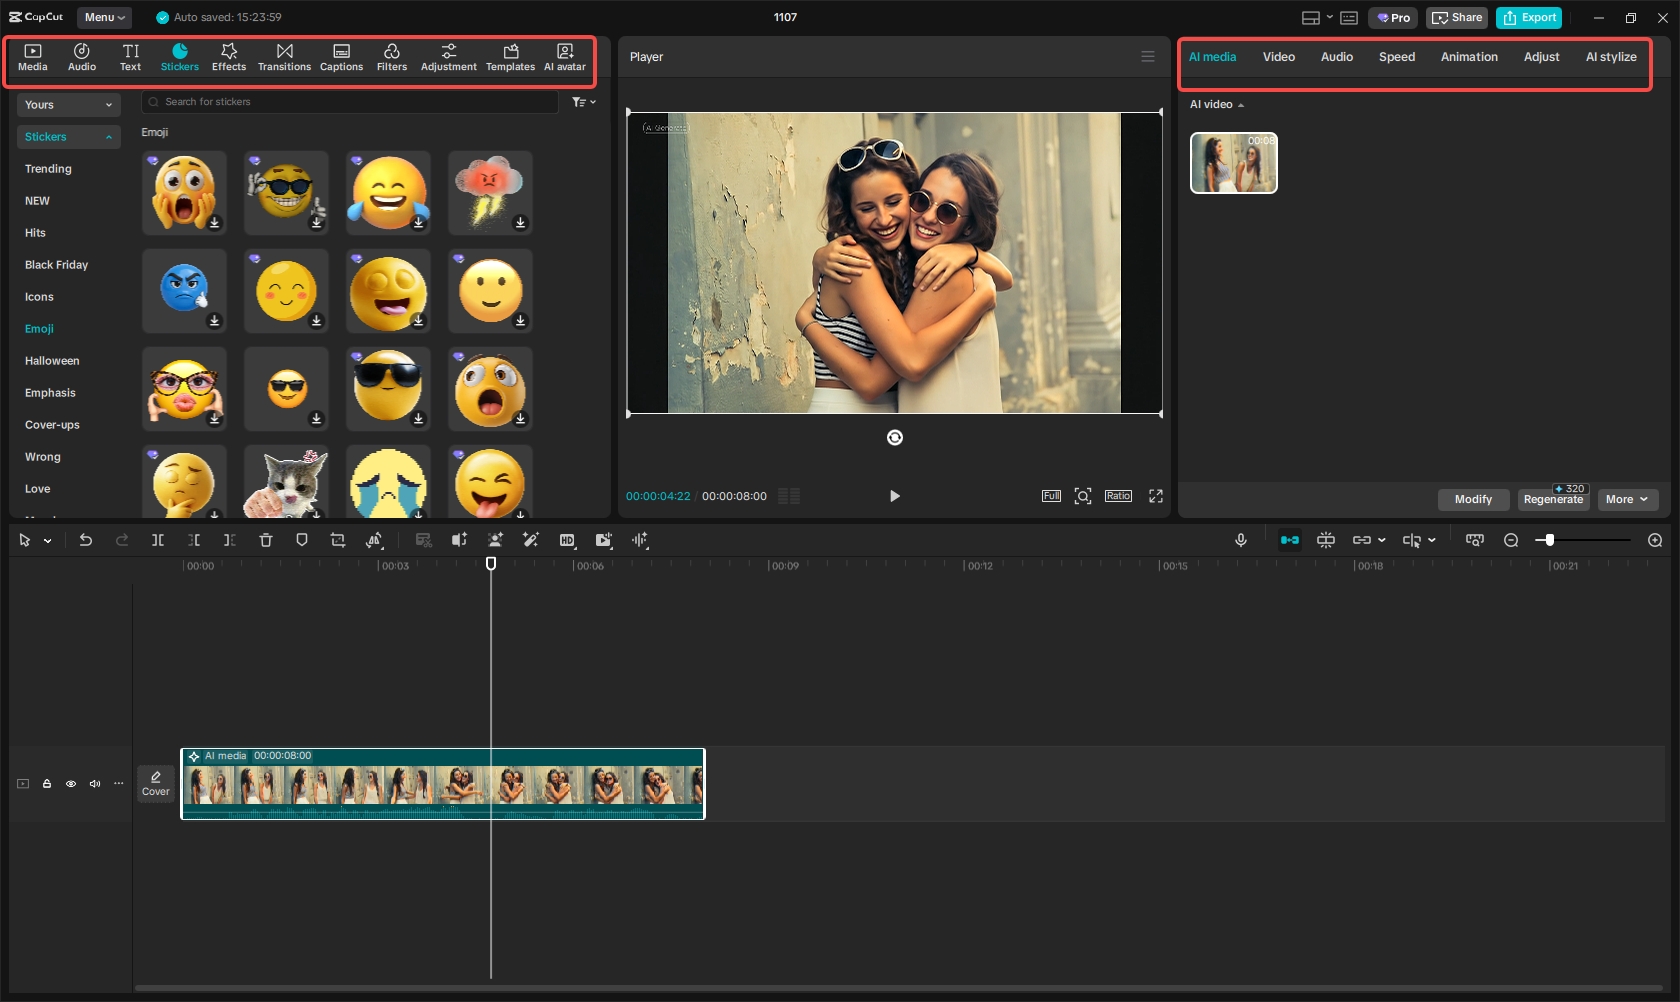1680x1002 pixels.
Task: Switch to the Animation tab
Action: [1468, 57]
